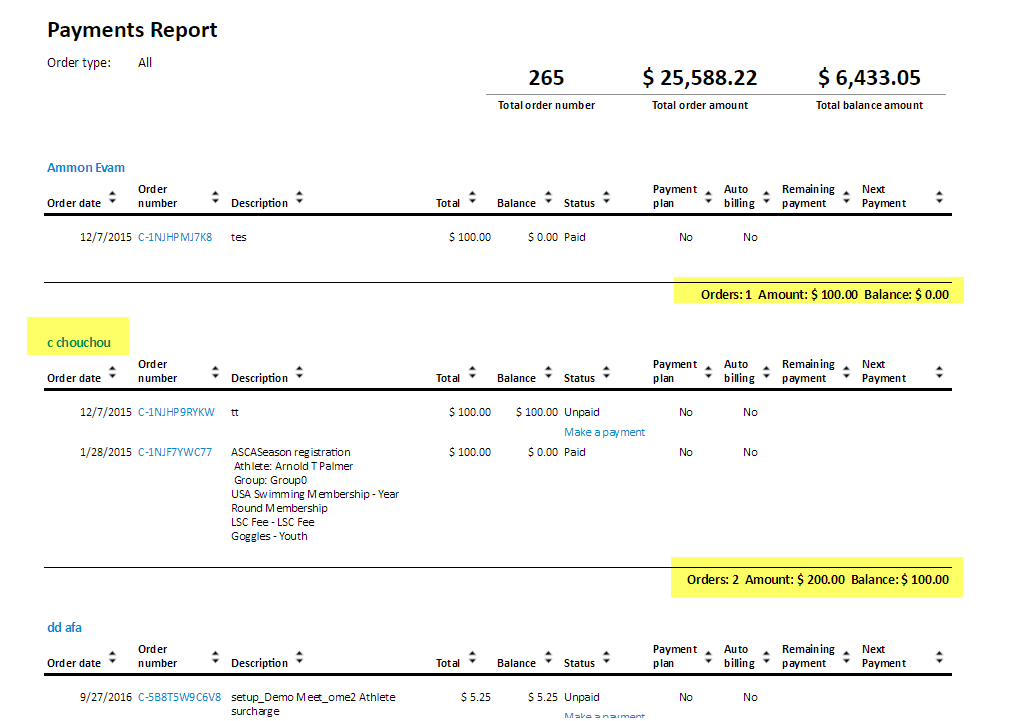The height and width of the screenshot is (721, 1018).
Task: Sort c chouchou table by Balance
Action: click(x=548, y=373)
